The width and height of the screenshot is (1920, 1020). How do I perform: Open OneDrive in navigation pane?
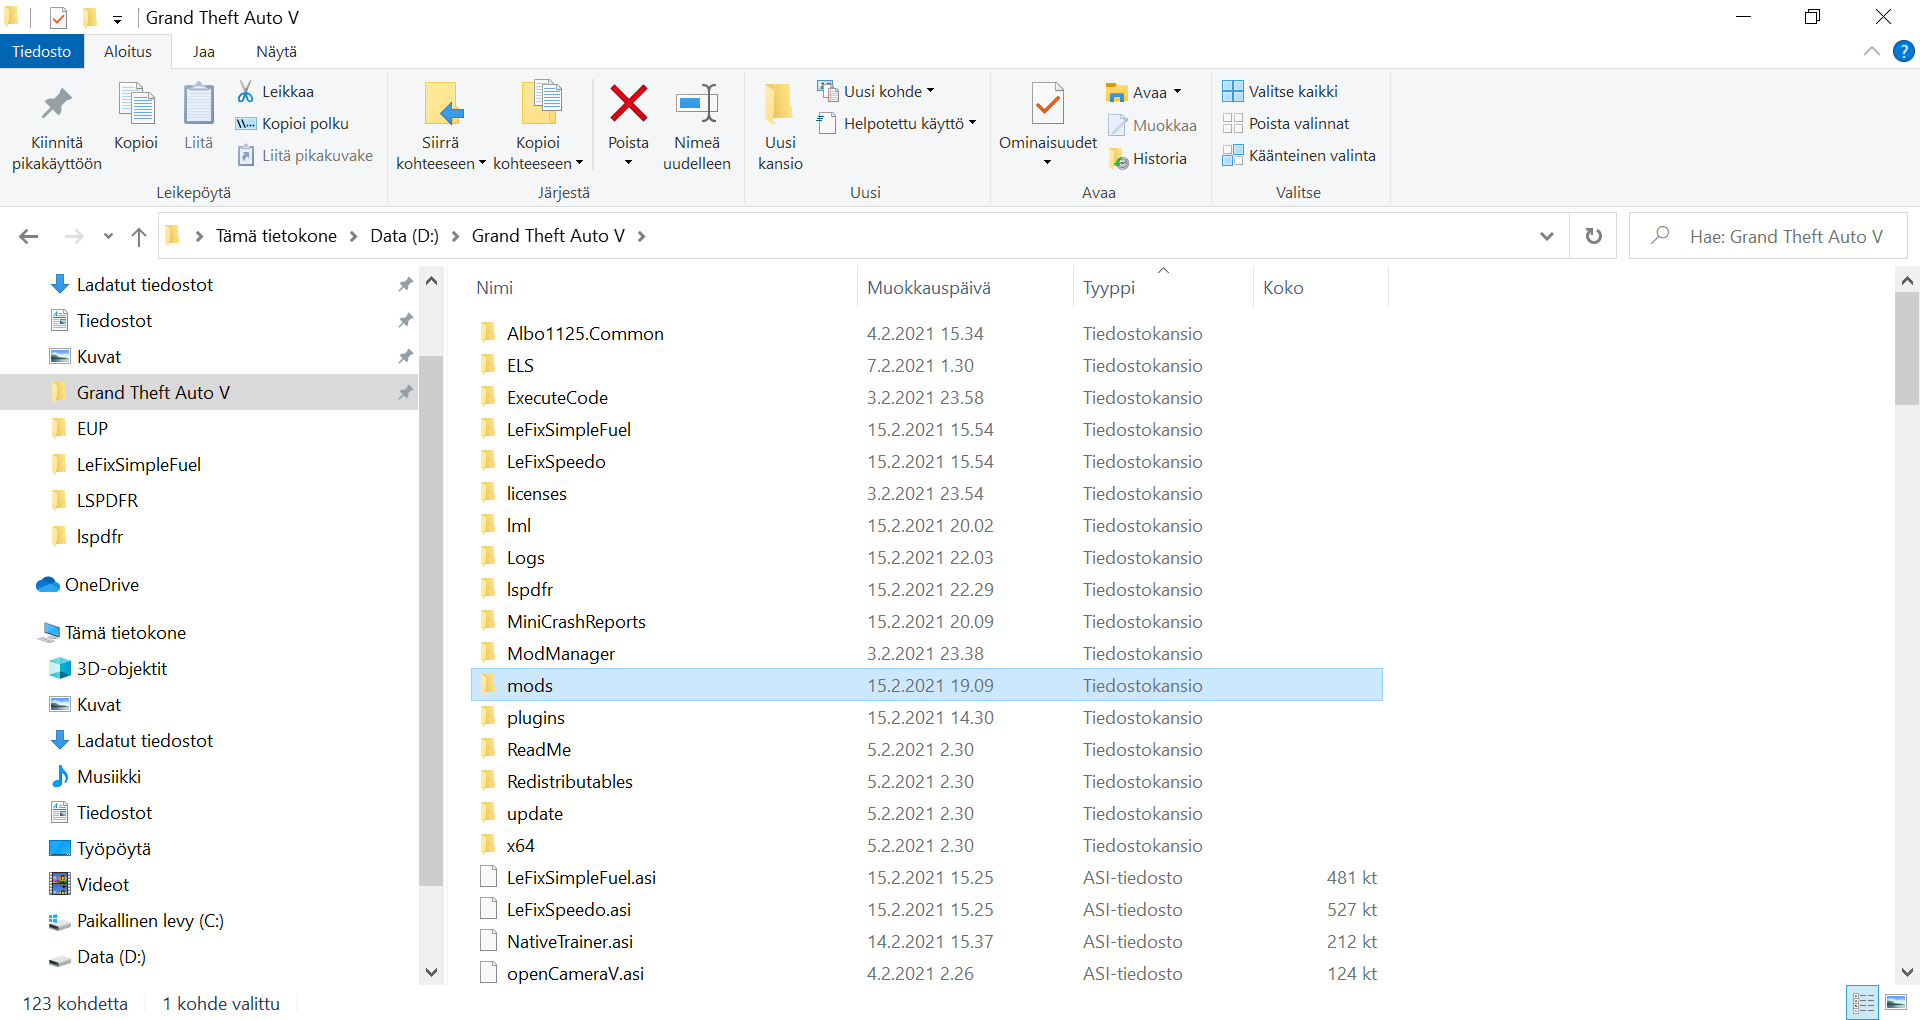(88, 584)
